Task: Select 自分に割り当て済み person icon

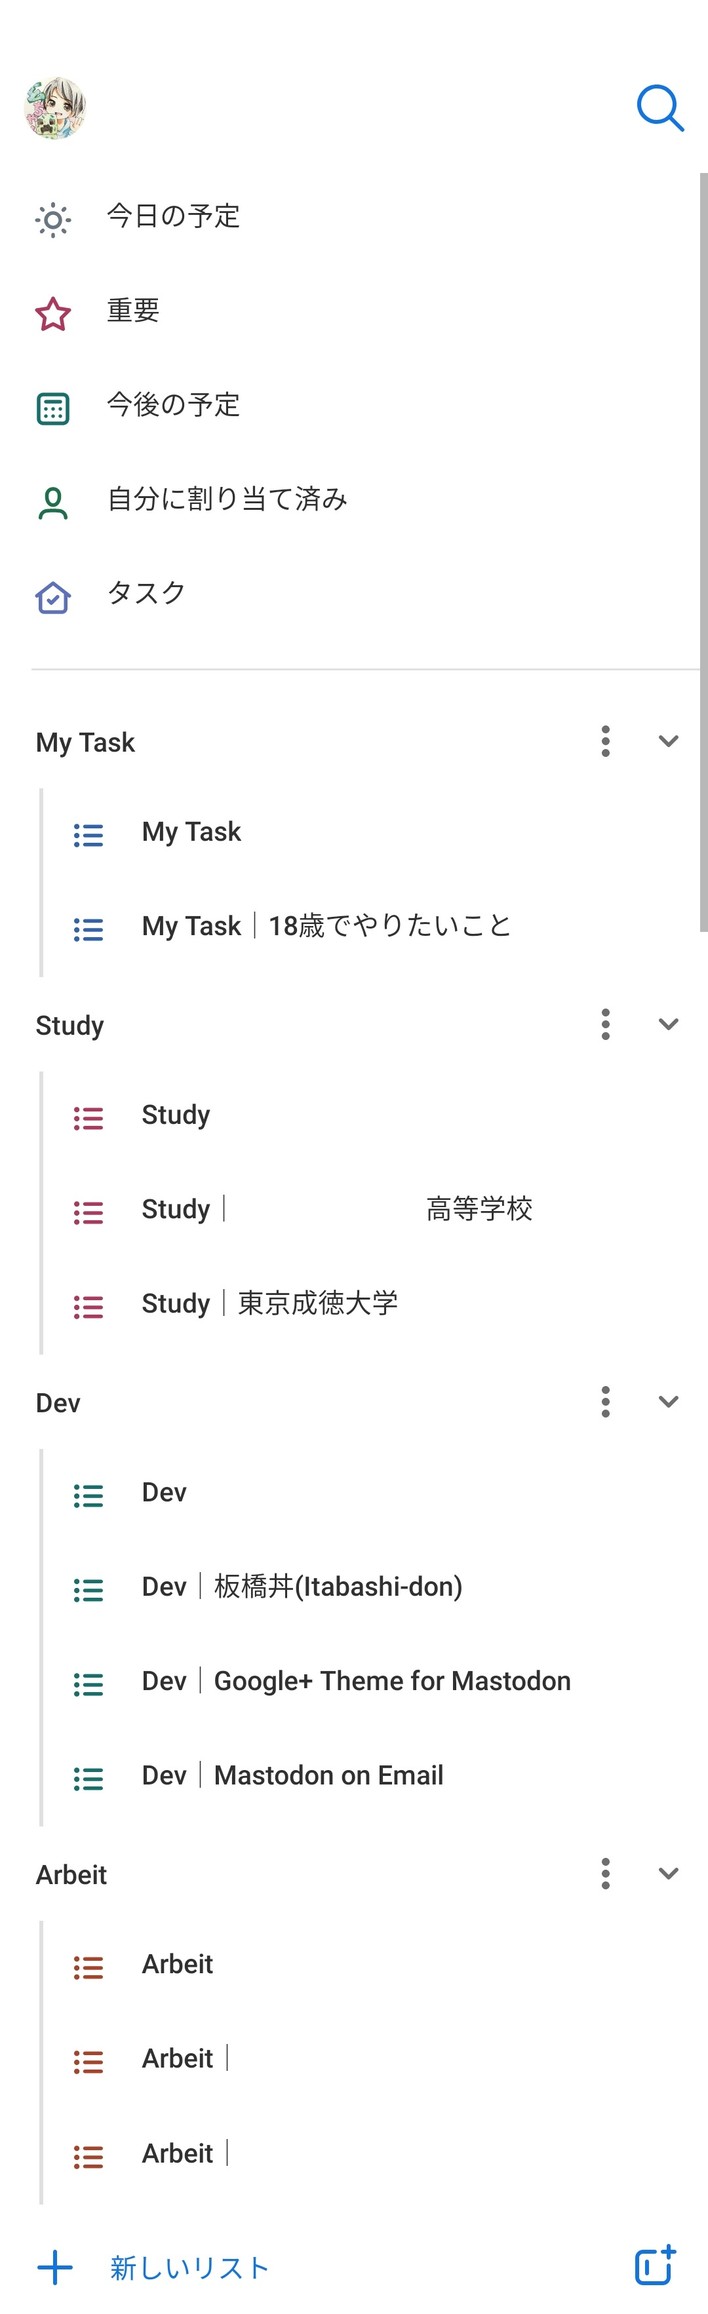Action: tap(53, 503)
